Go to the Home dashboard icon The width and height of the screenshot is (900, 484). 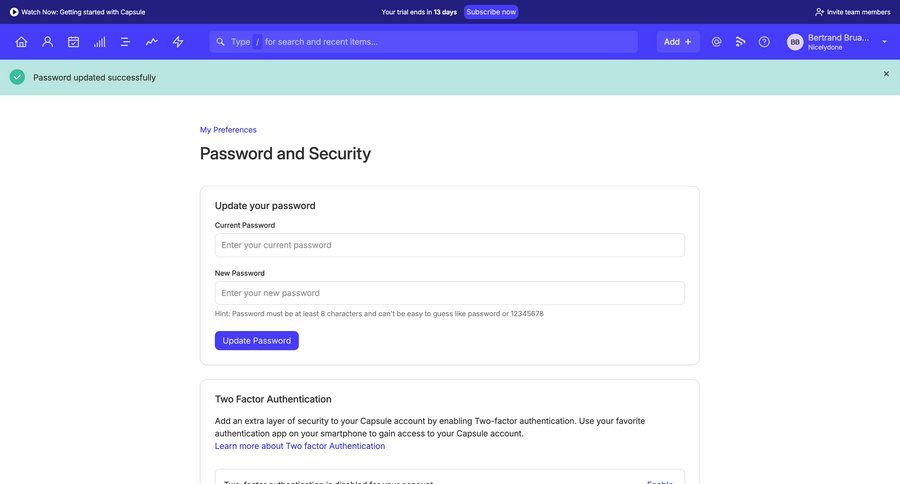[21, 42]
